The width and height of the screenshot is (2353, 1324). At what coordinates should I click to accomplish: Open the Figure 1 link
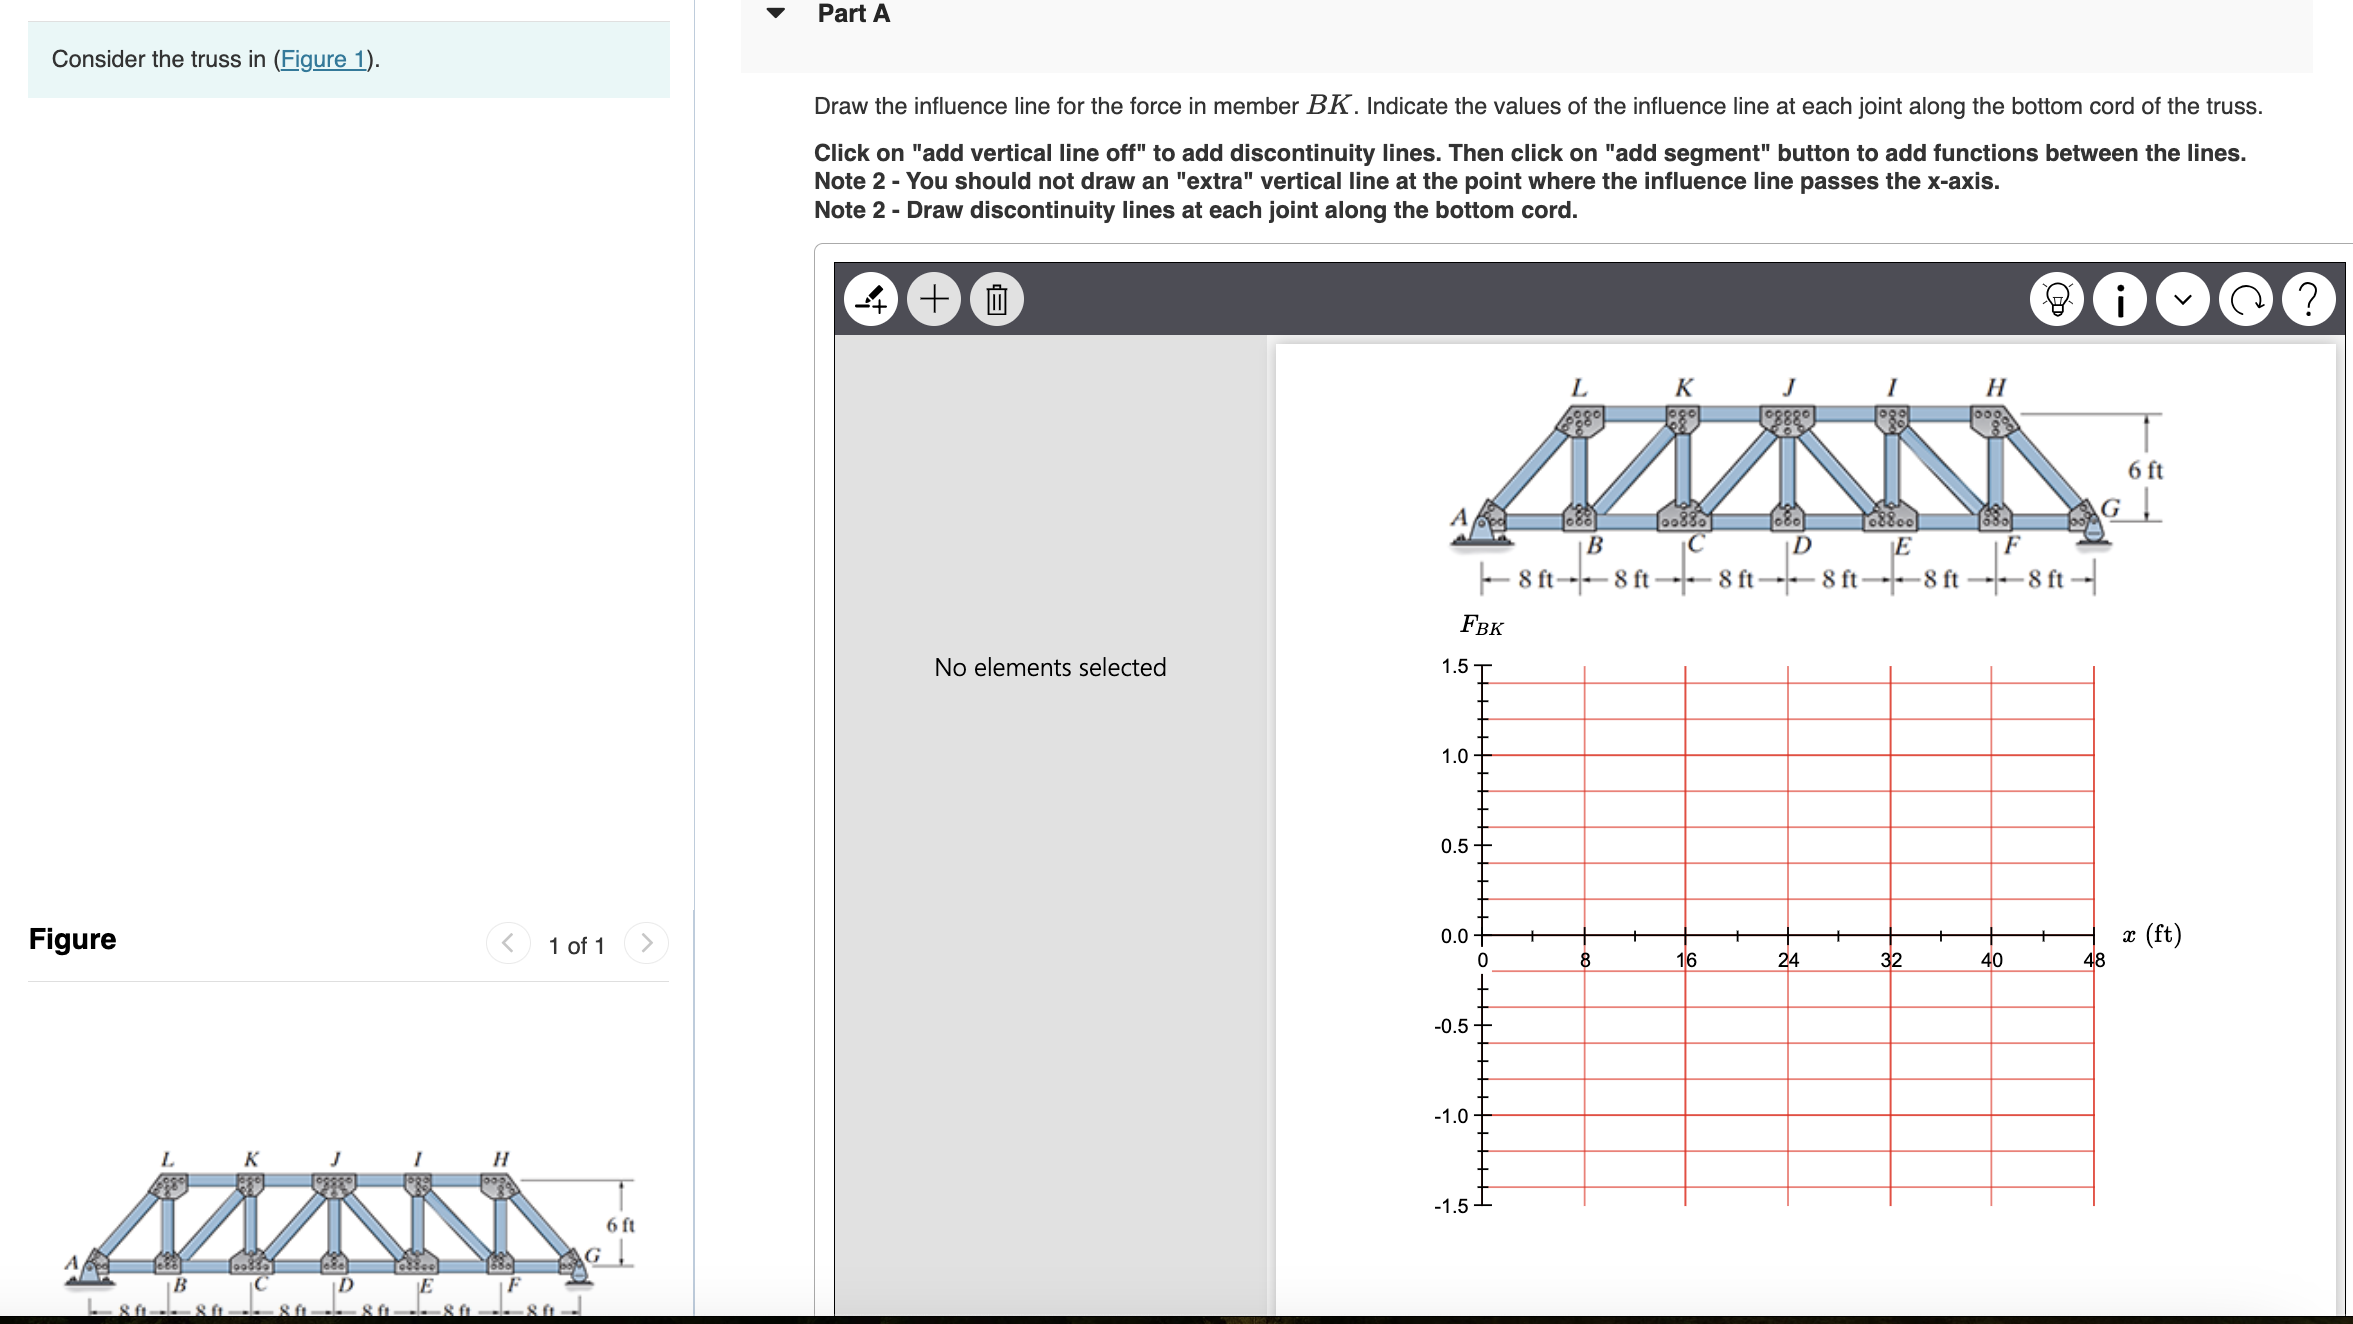pos(323,59)
